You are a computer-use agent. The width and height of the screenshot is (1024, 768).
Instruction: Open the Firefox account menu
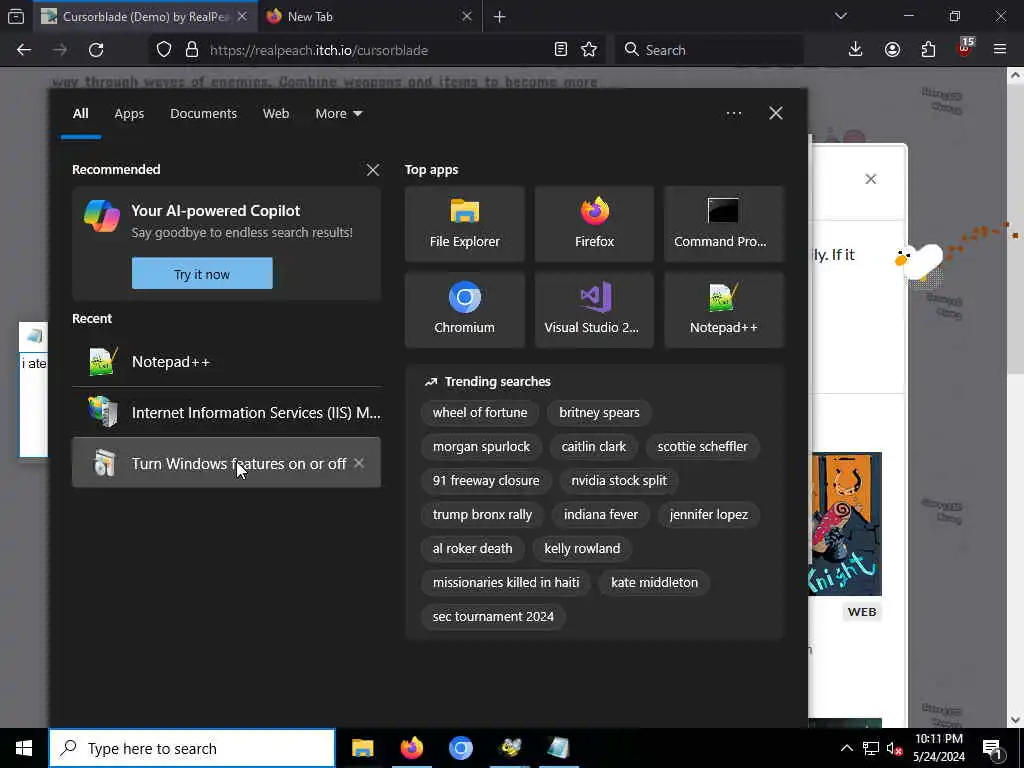tap(892, 50)
